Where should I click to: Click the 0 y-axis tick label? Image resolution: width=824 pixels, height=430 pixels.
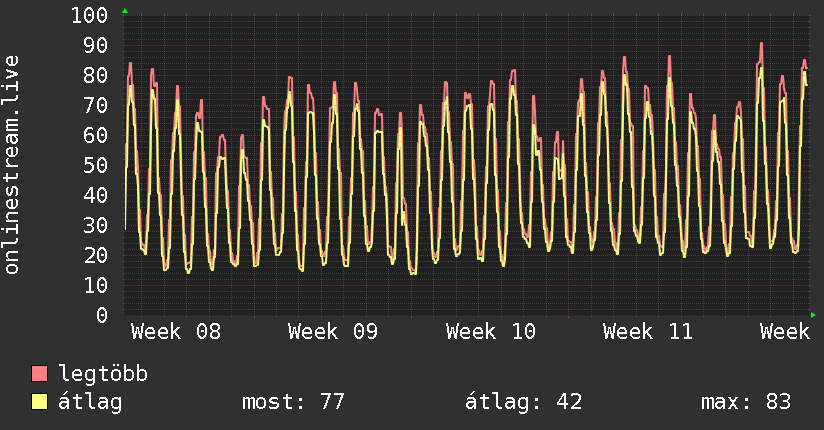coord(102,315)
